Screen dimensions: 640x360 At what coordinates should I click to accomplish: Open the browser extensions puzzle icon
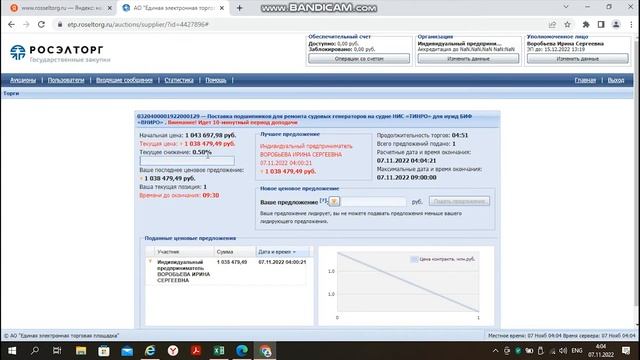(586, 24)
